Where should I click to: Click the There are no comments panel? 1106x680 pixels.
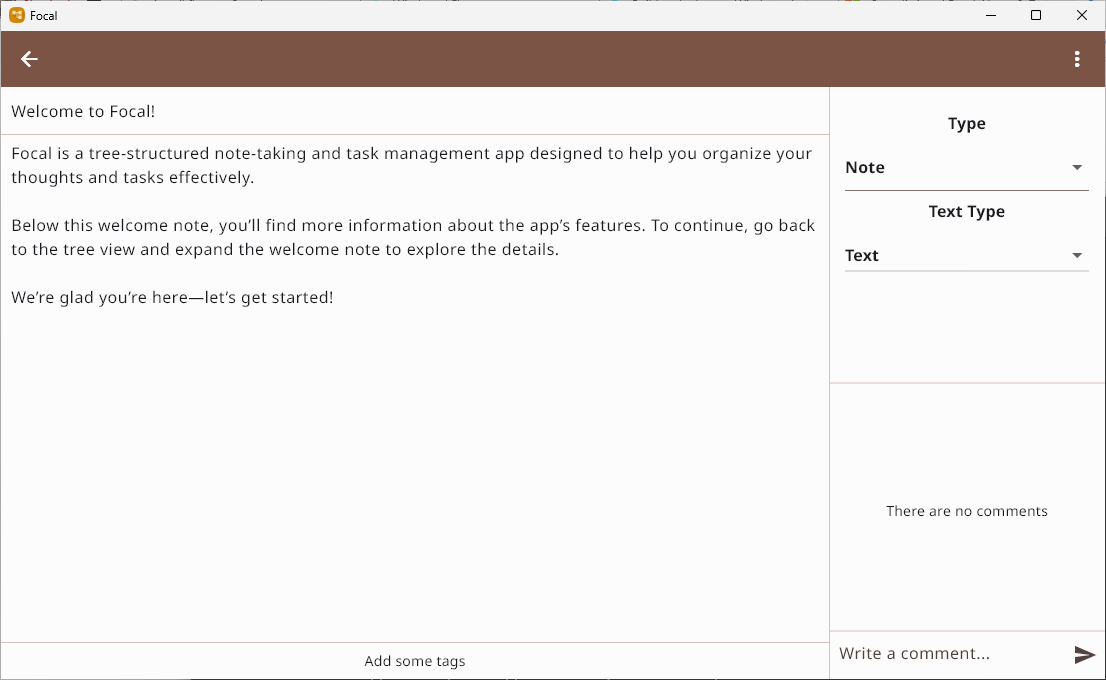pos(966,511)
